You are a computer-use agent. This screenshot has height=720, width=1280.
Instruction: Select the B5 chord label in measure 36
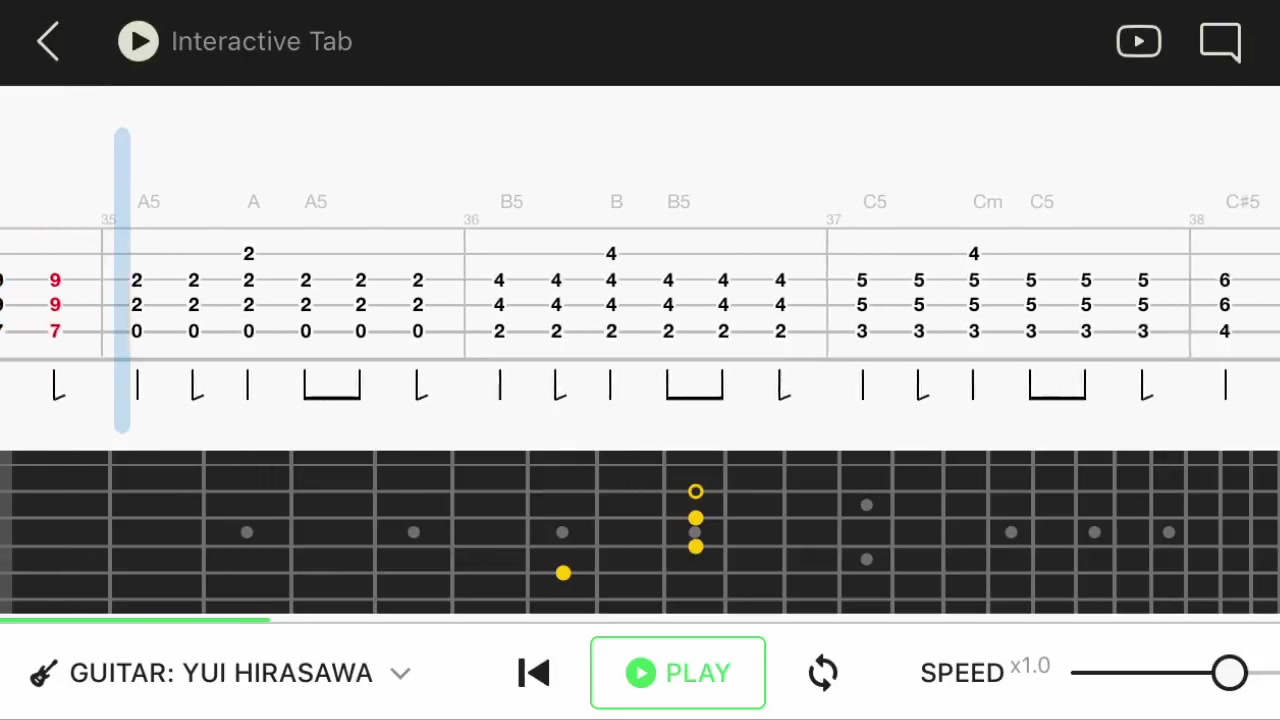click(x=511, y=202)
